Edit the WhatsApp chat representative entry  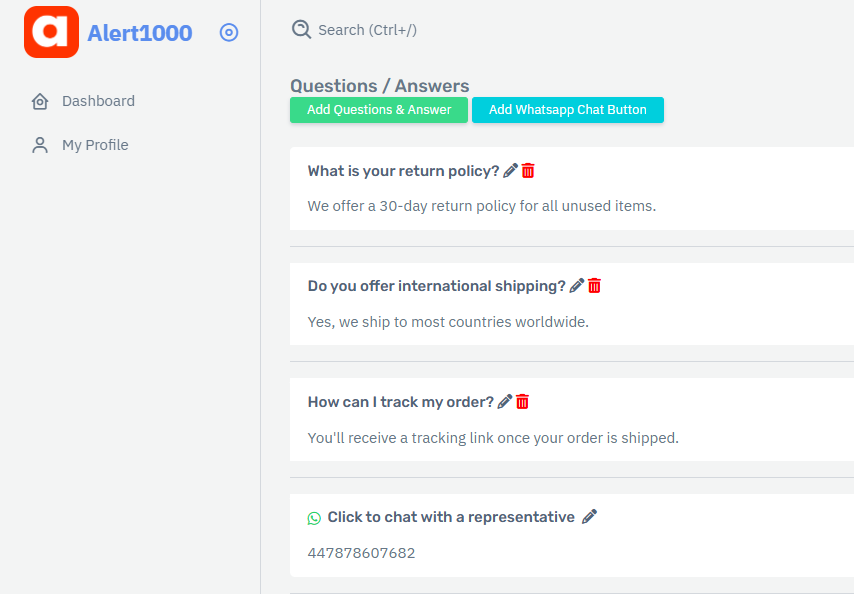pyautogui.click(x=589, y=517)
